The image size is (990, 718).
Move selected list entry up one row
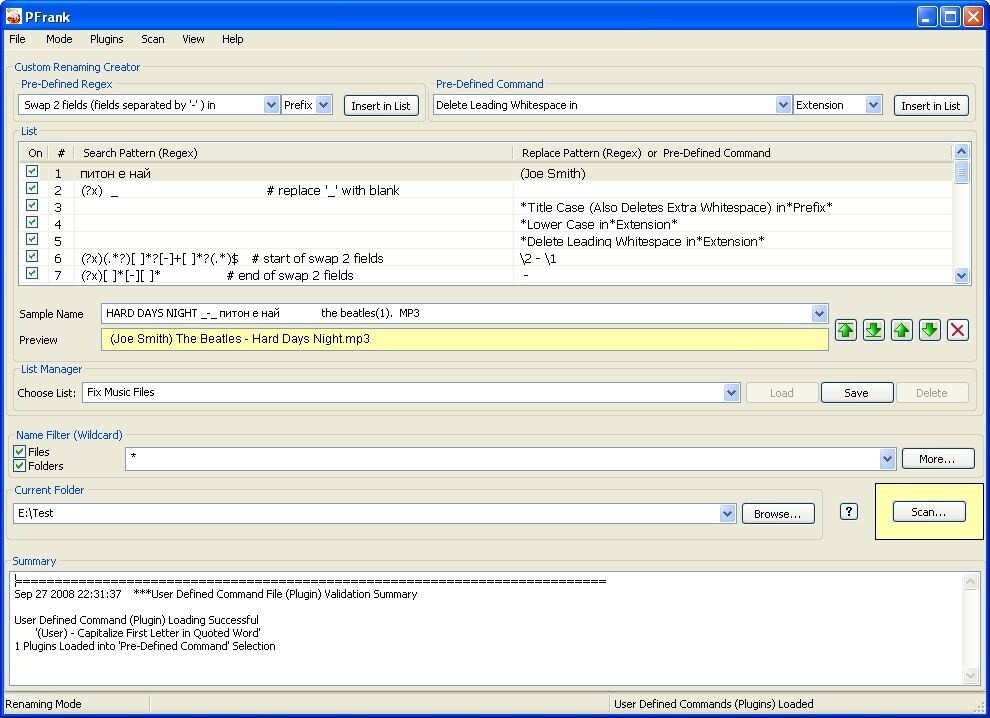902,330
